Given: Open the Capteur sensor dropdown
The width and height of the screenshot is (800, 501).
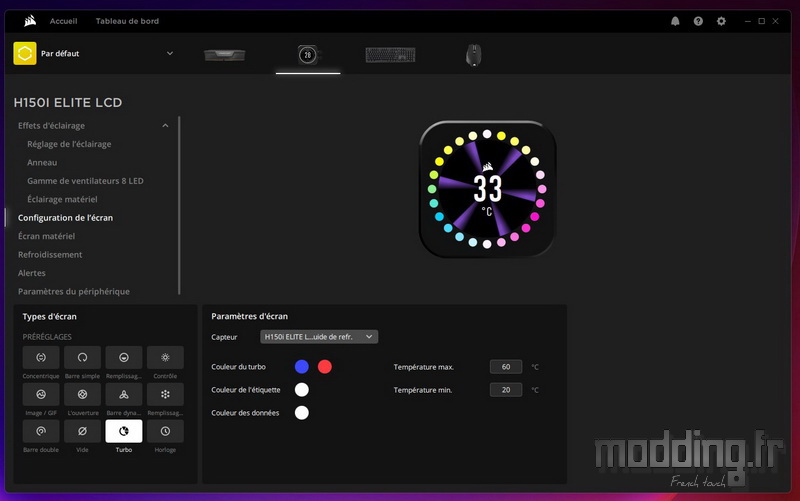Looking at the screenshot, I should pyautogui.click(x=319, y=337).
